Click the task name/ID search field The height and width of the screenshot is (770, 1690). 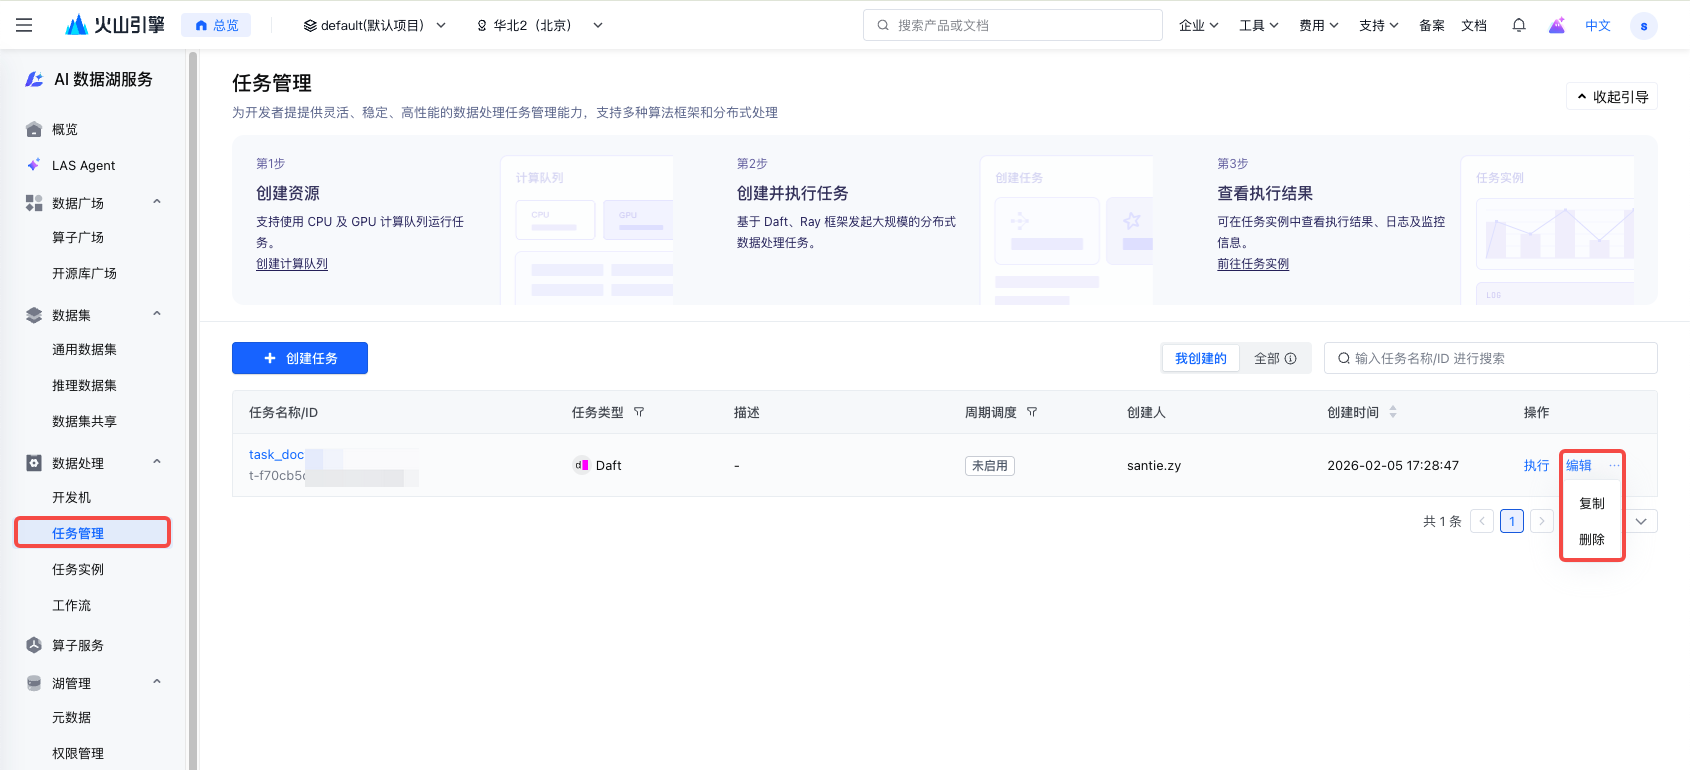1490,358
